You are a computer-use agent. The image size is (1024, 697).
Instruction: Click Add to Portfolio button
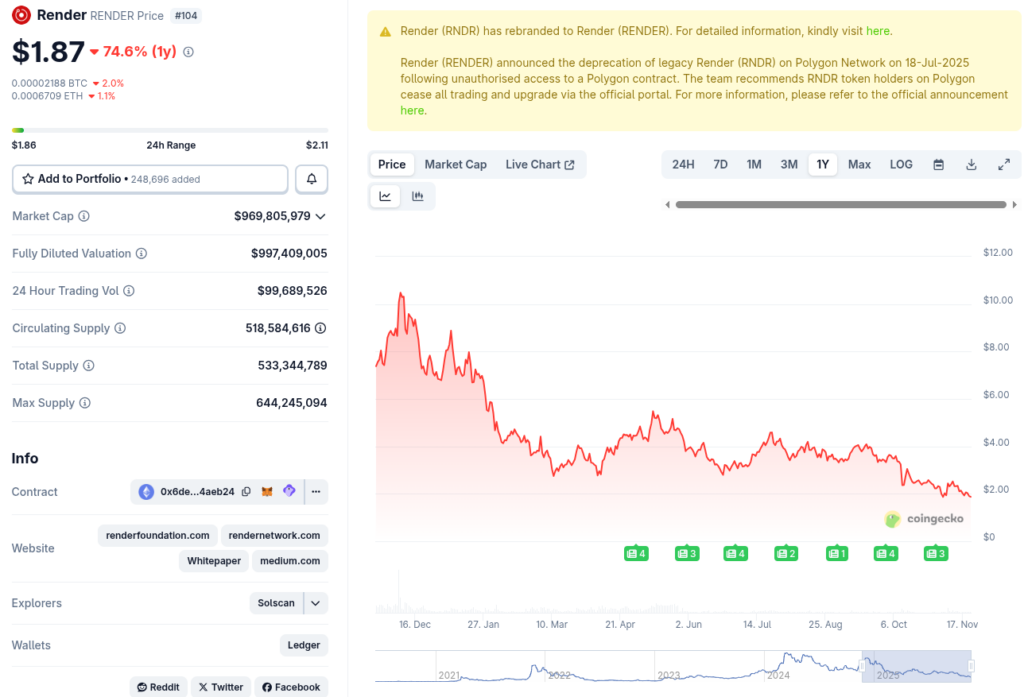click(150, 179)
